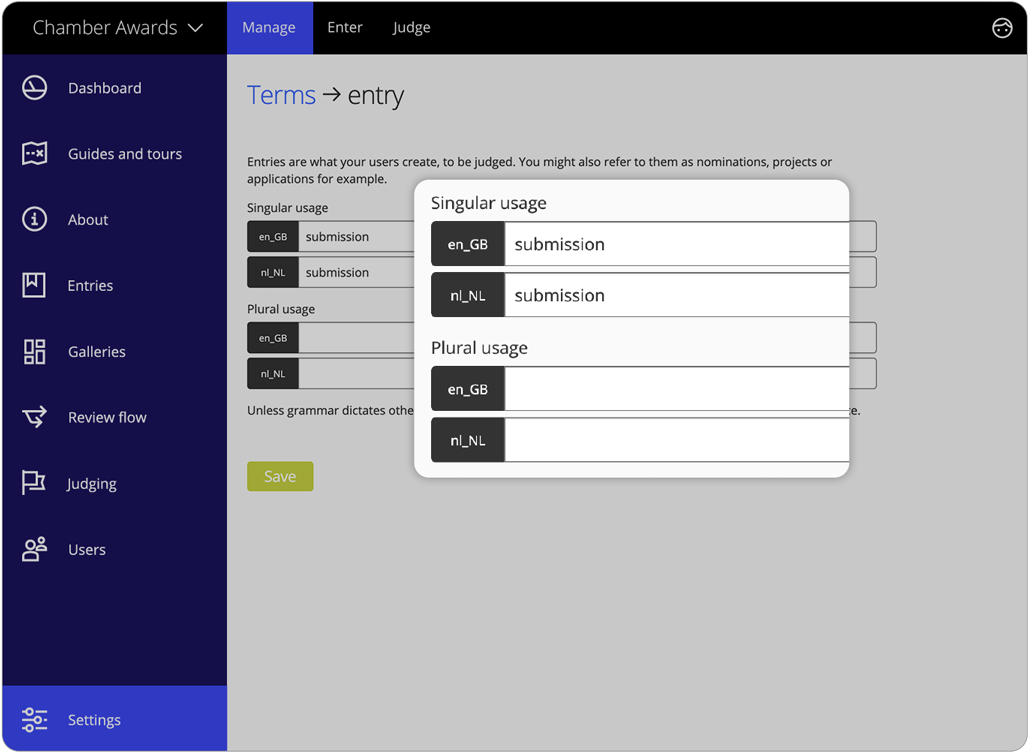Open the user account face icon top right
Screen dimensions: 1028x755
tap(1002, 27)
